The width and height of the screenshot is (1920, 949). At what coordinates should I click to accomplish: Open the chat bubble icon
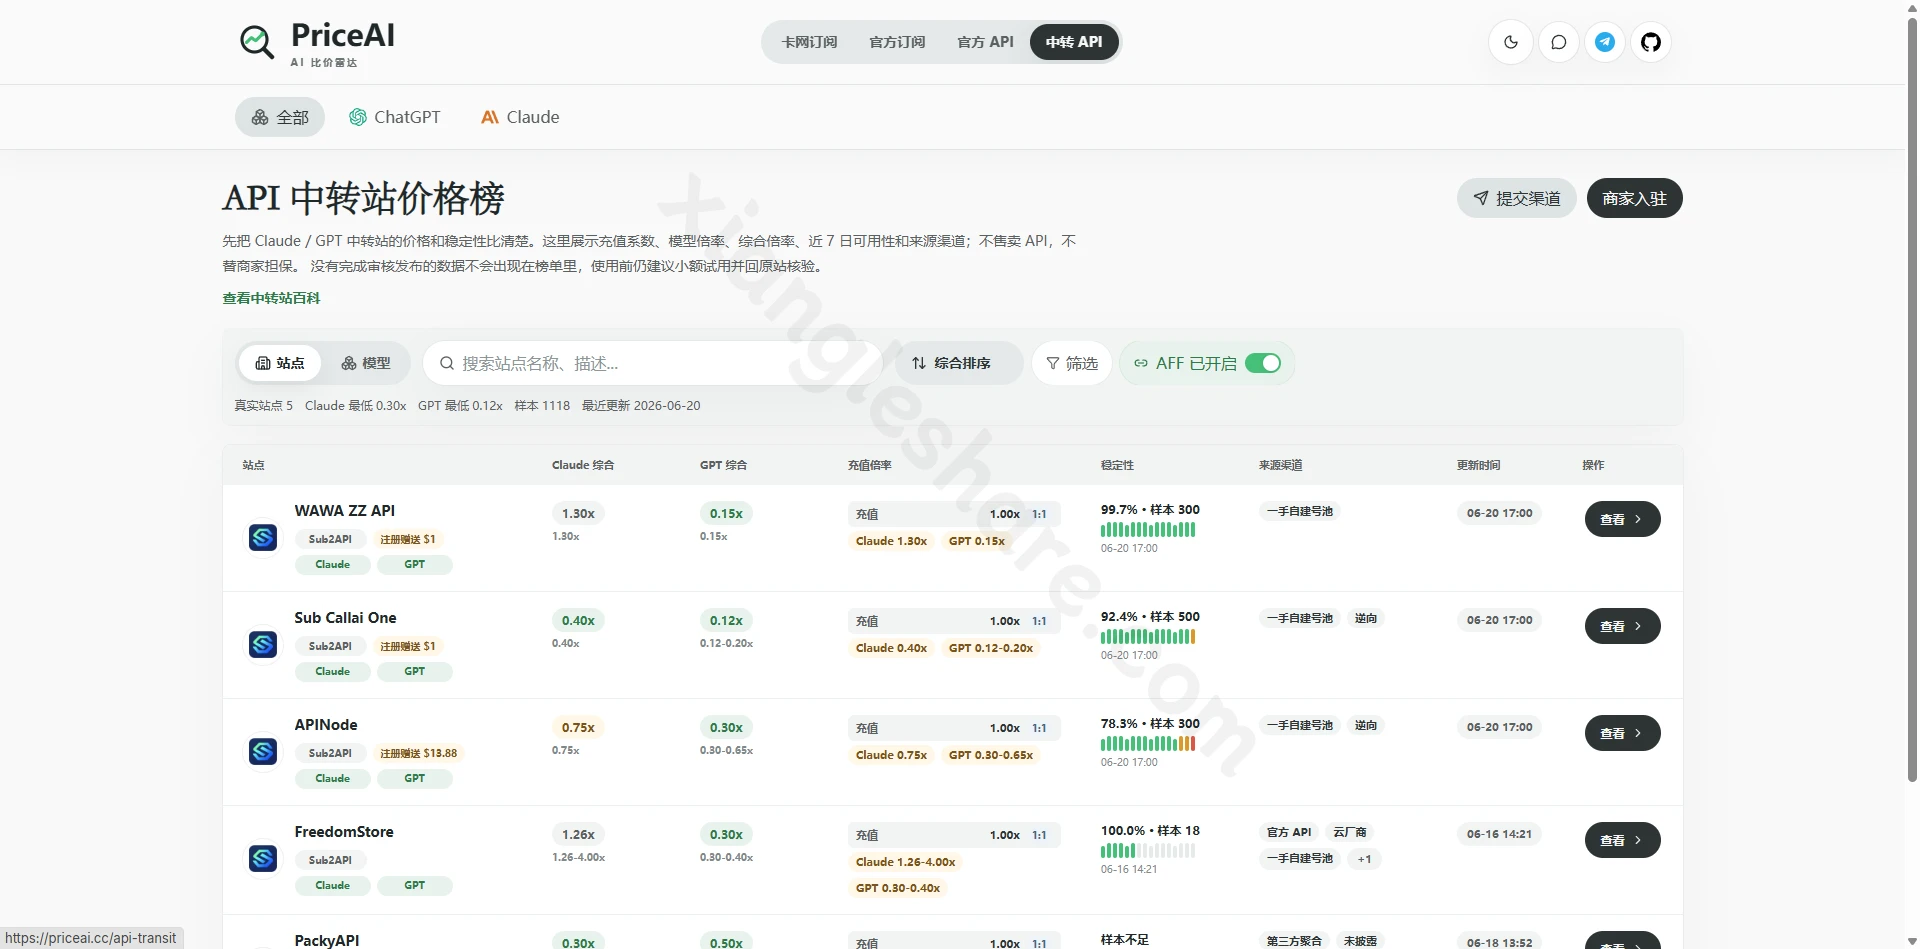[1558, 42]
